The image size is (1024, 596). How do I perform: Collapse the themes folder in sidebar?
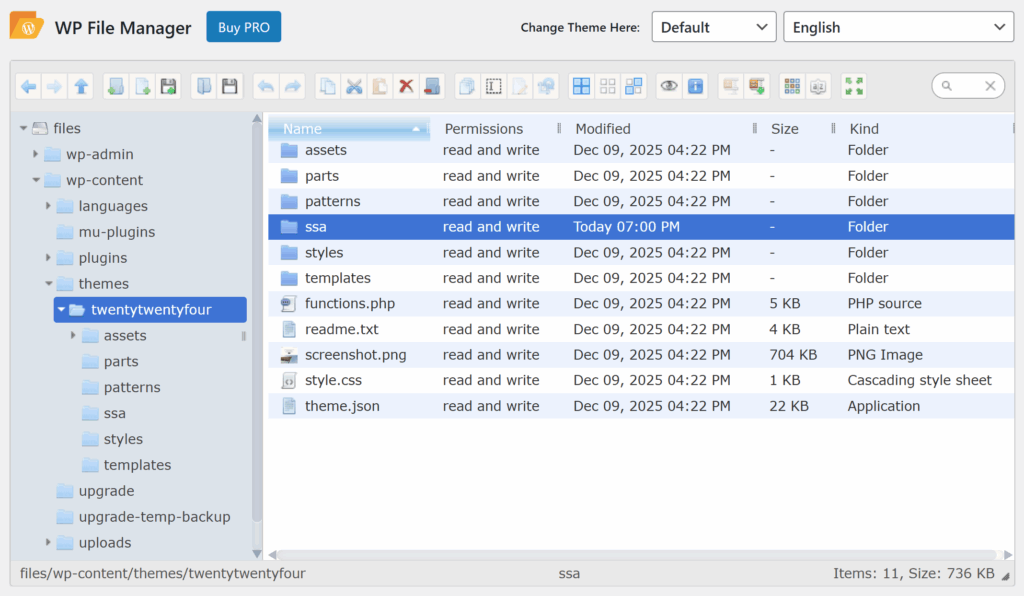point(48,283)
